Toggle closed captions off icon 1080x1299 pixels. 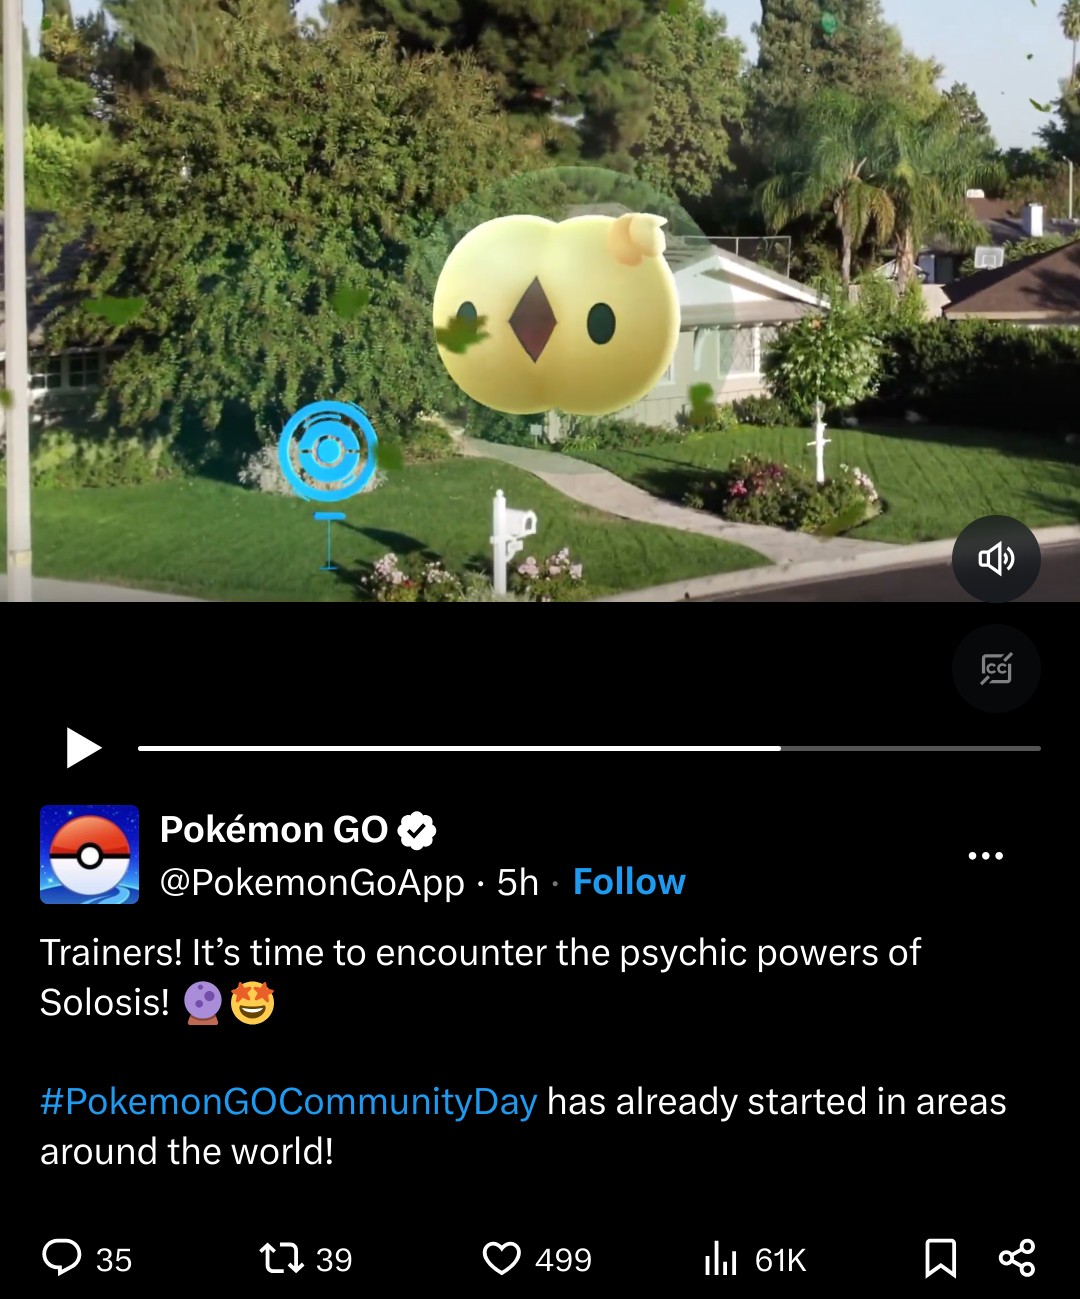click(996, 668)
